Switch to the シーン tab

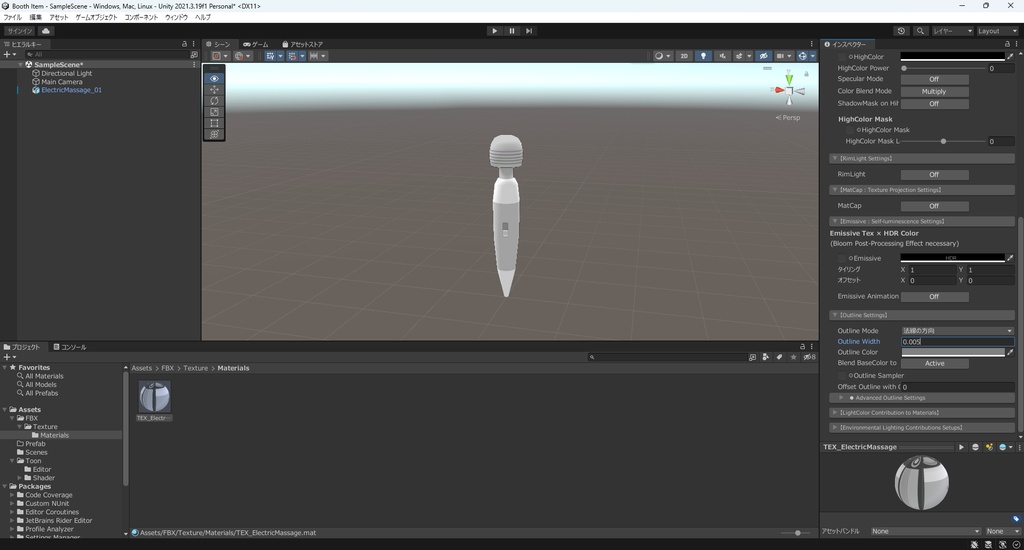pyautogui.click(x=218, y=44)
